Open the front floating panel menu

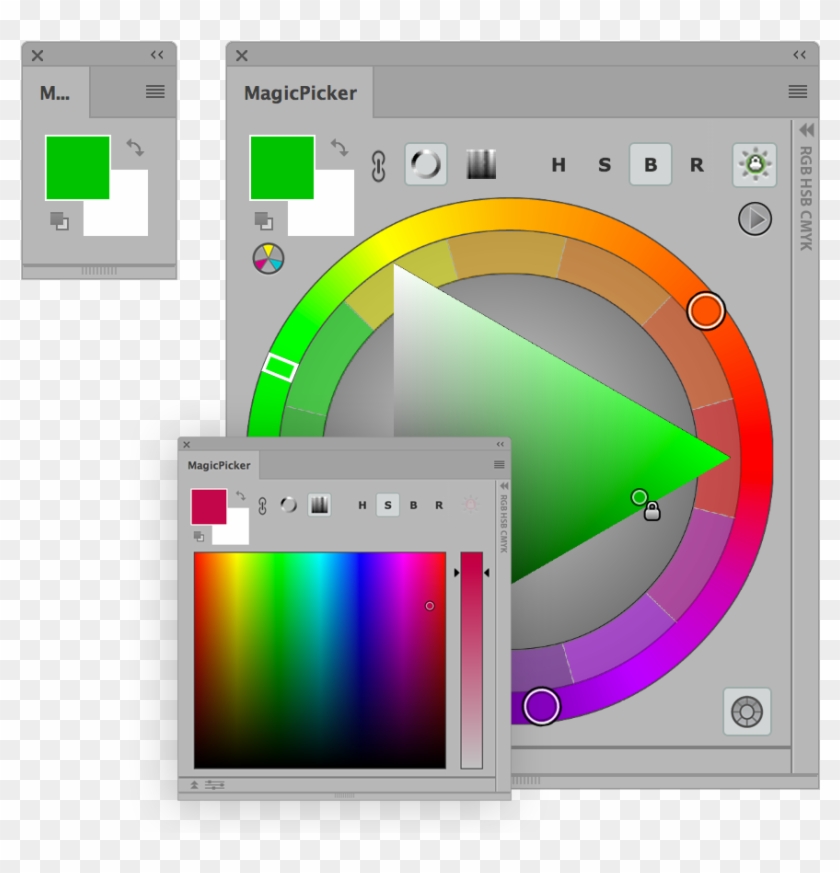point(499,464)
